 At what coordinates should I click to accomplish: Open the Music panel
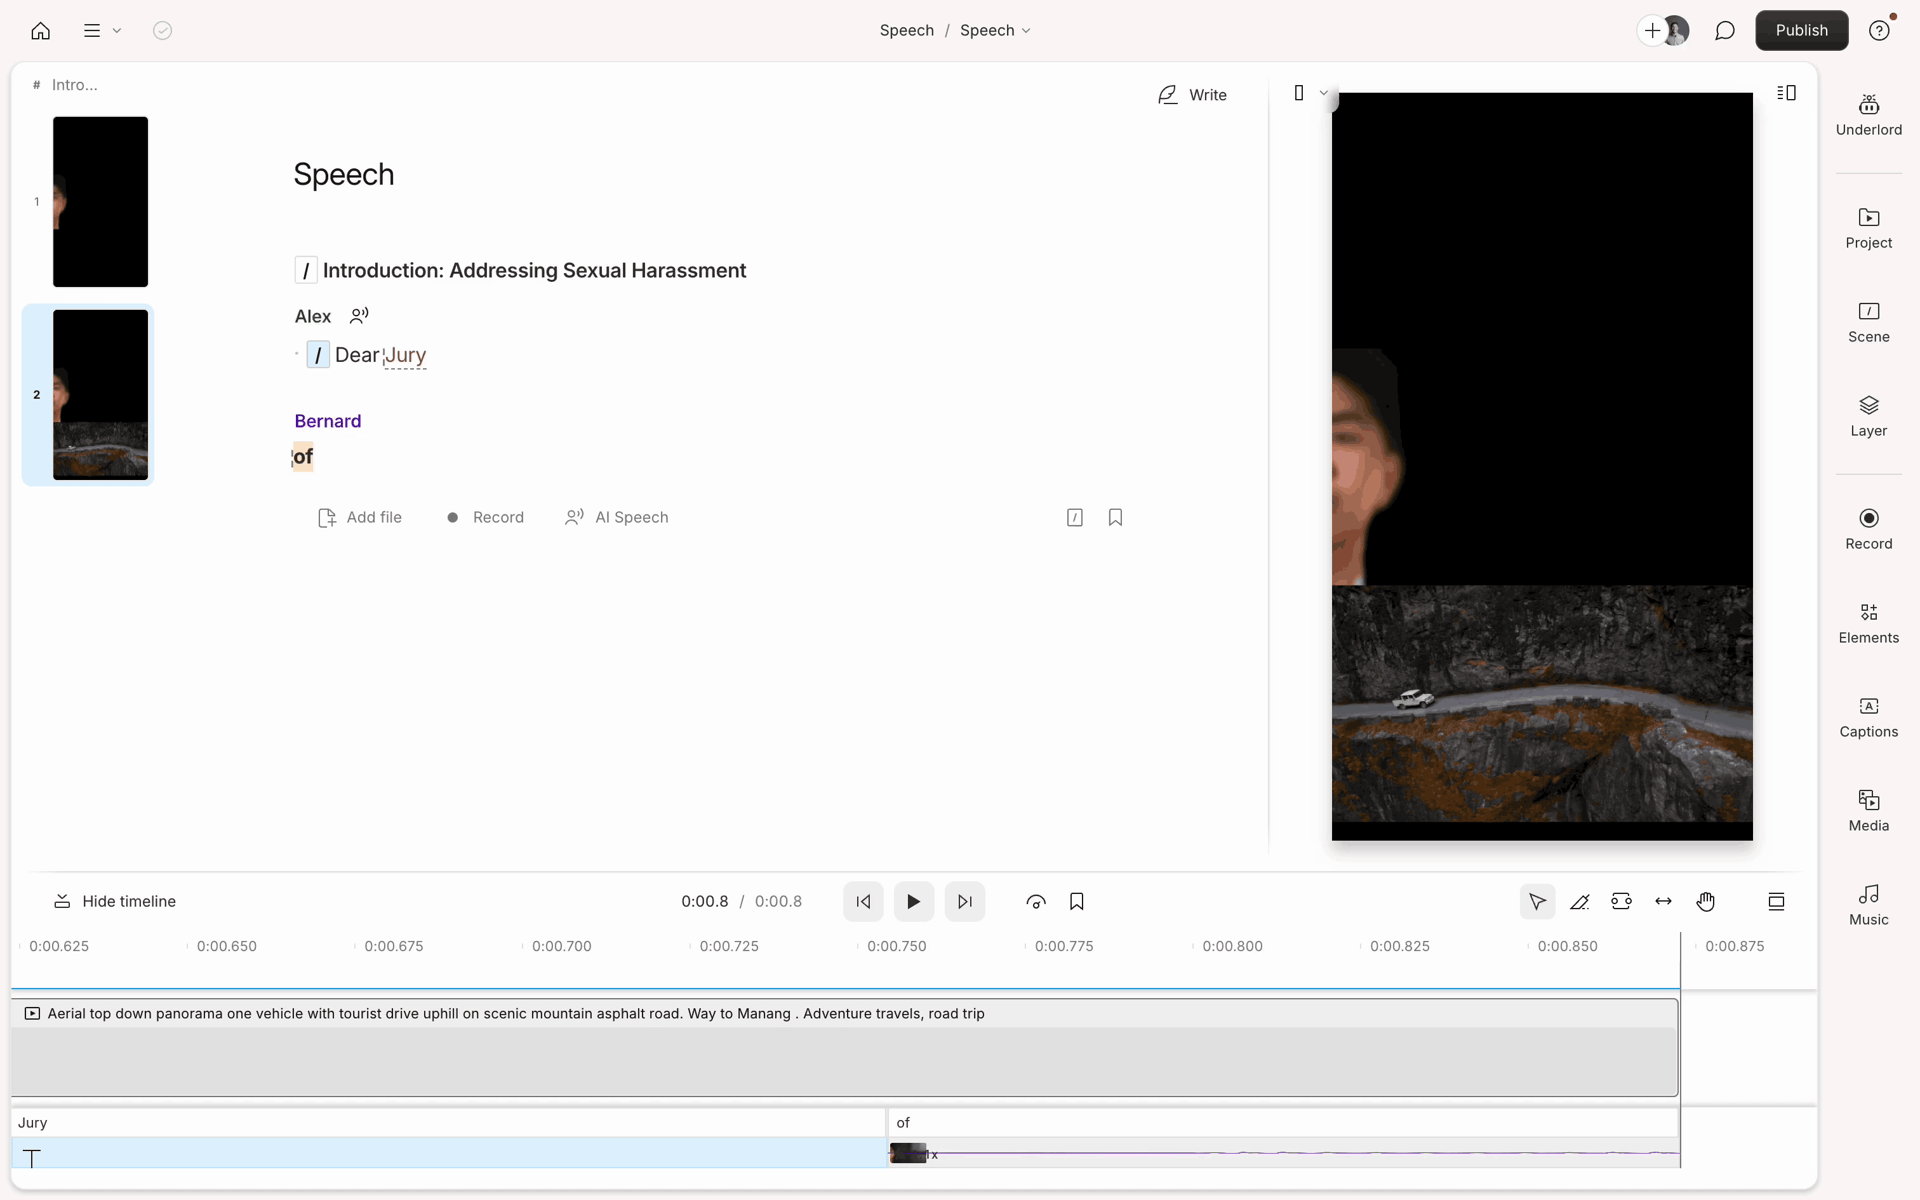pyautogui.click(x=1868, y=905)
